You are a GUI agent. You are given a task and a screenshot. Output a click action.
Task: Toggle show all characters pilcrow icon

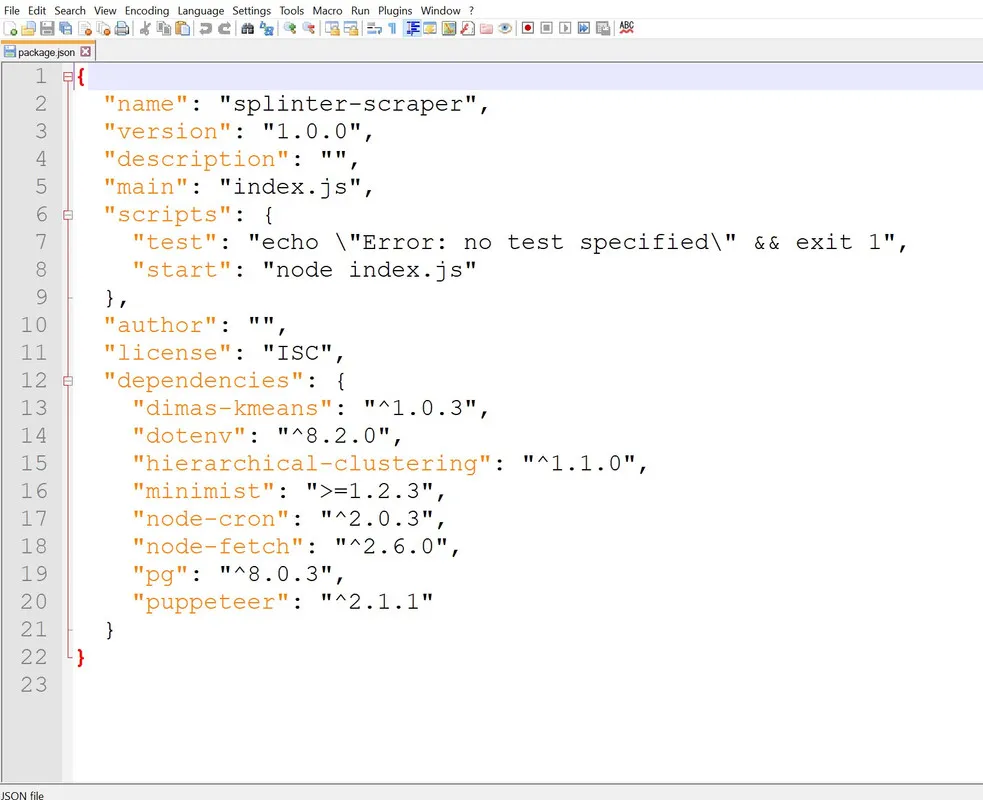pos(393,28)
